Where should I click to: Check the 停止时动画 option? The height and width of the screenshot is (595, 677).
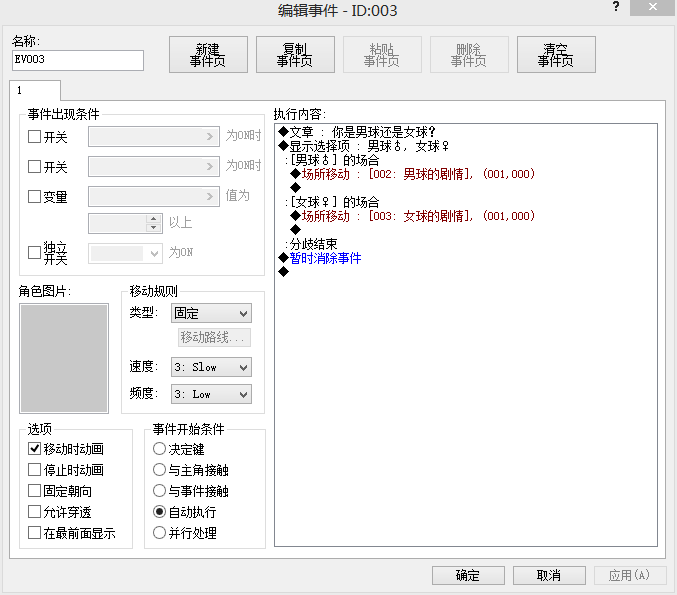[x=34, y=469]
